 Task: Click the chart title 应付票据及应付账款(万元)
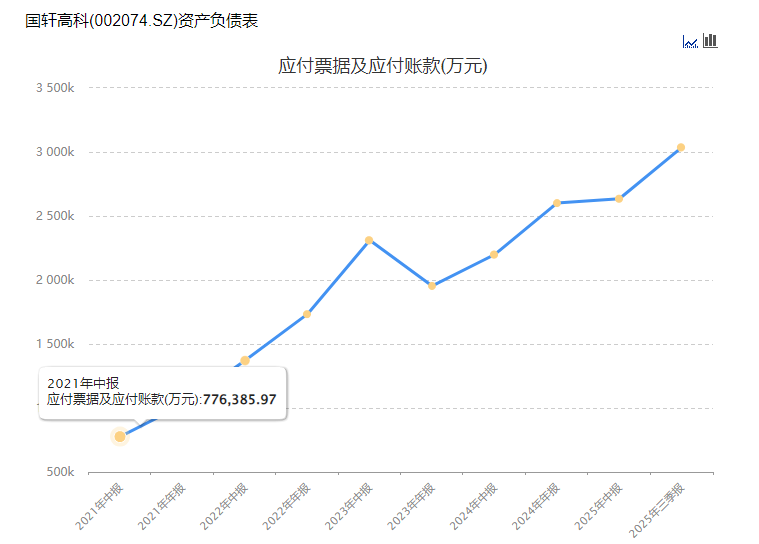pyautogui.click(x=382, y=67)
